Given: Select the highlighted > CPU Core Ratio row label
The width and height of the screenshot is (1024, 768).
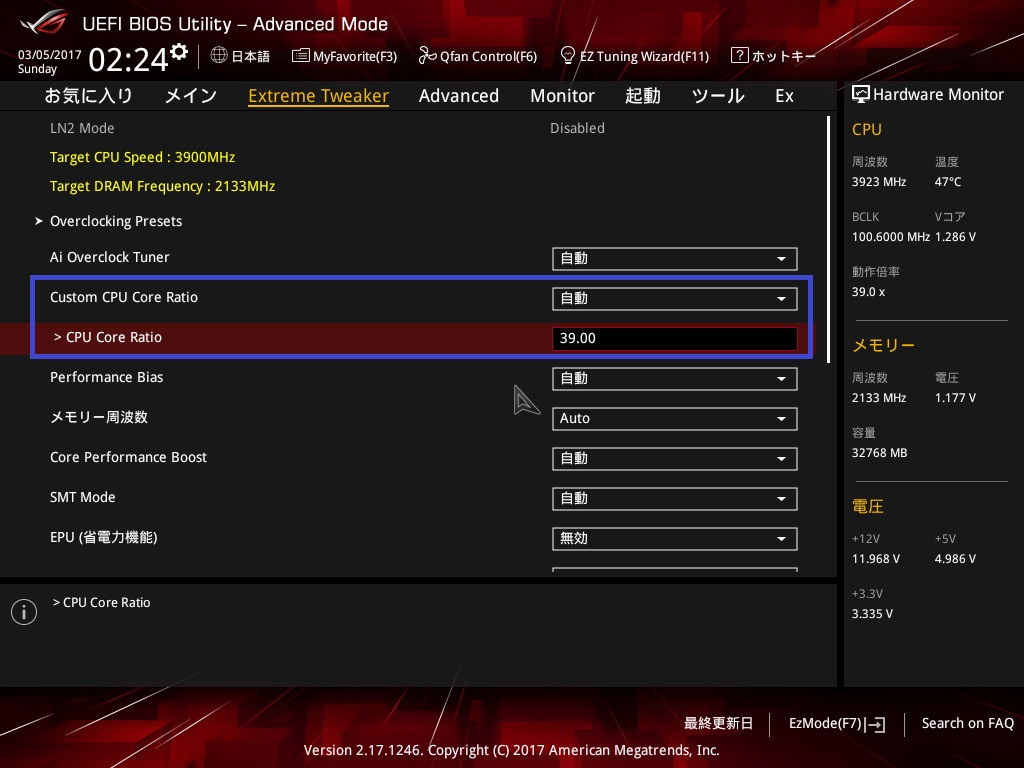Looking at the screenshot, I should (108, 337).
